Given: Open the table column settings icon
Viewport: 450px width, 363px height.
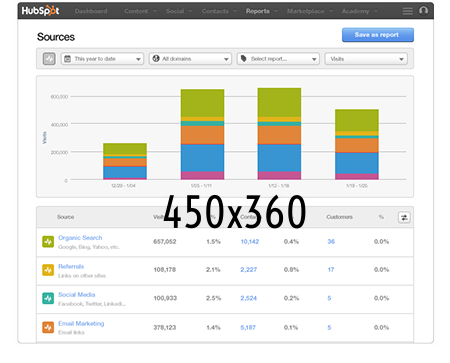Looking at the screenshot, I should (404, 218).
